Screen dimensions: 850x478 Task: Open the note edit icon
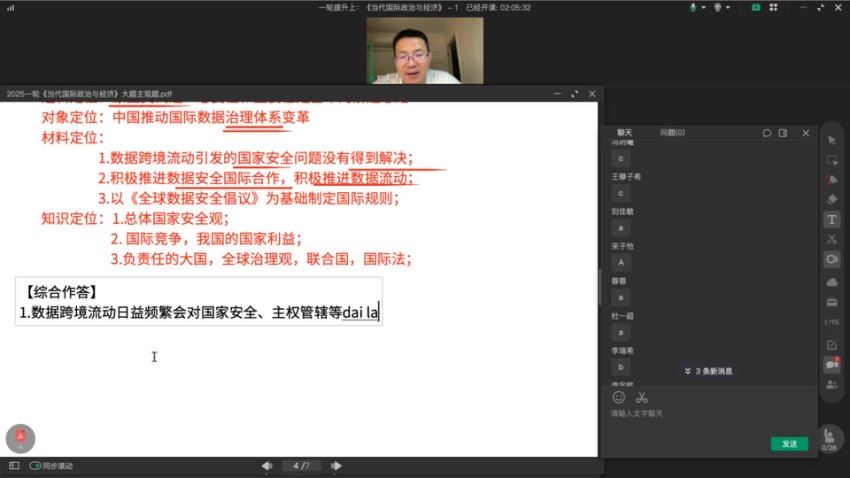pyautogui.click(x=832, y=345)
